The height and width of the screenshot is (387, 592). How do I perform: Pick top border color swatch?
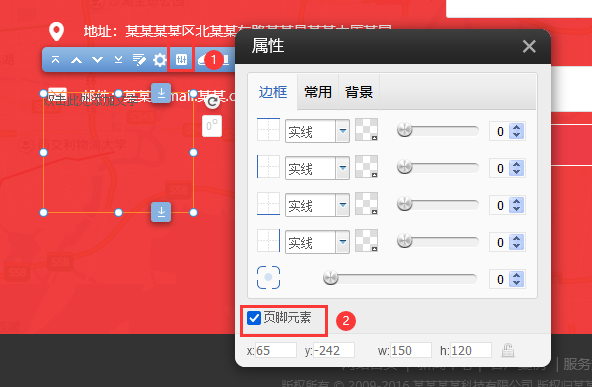click(366, 130)
